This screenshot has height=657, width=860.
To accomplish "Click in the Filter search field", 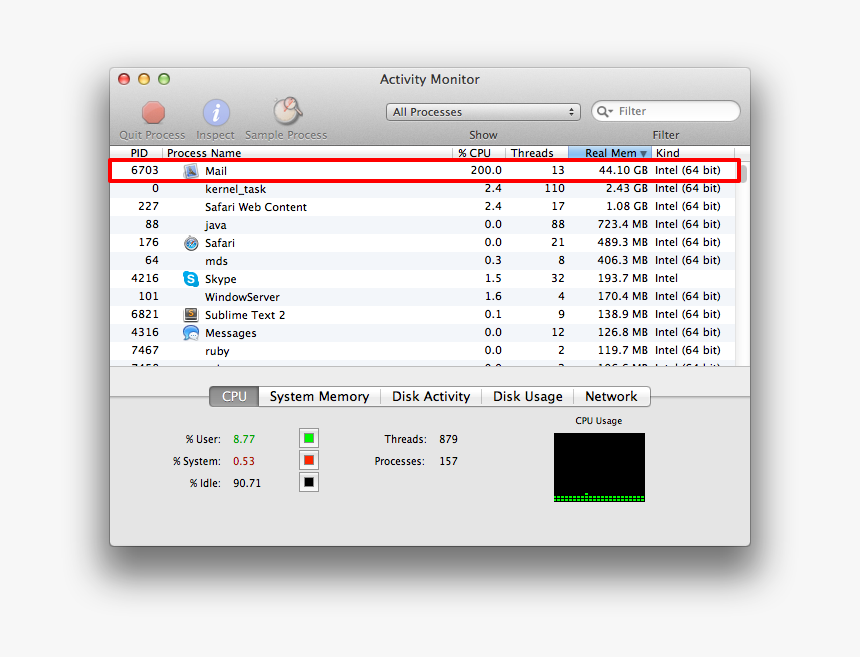I will pos(666,111).
